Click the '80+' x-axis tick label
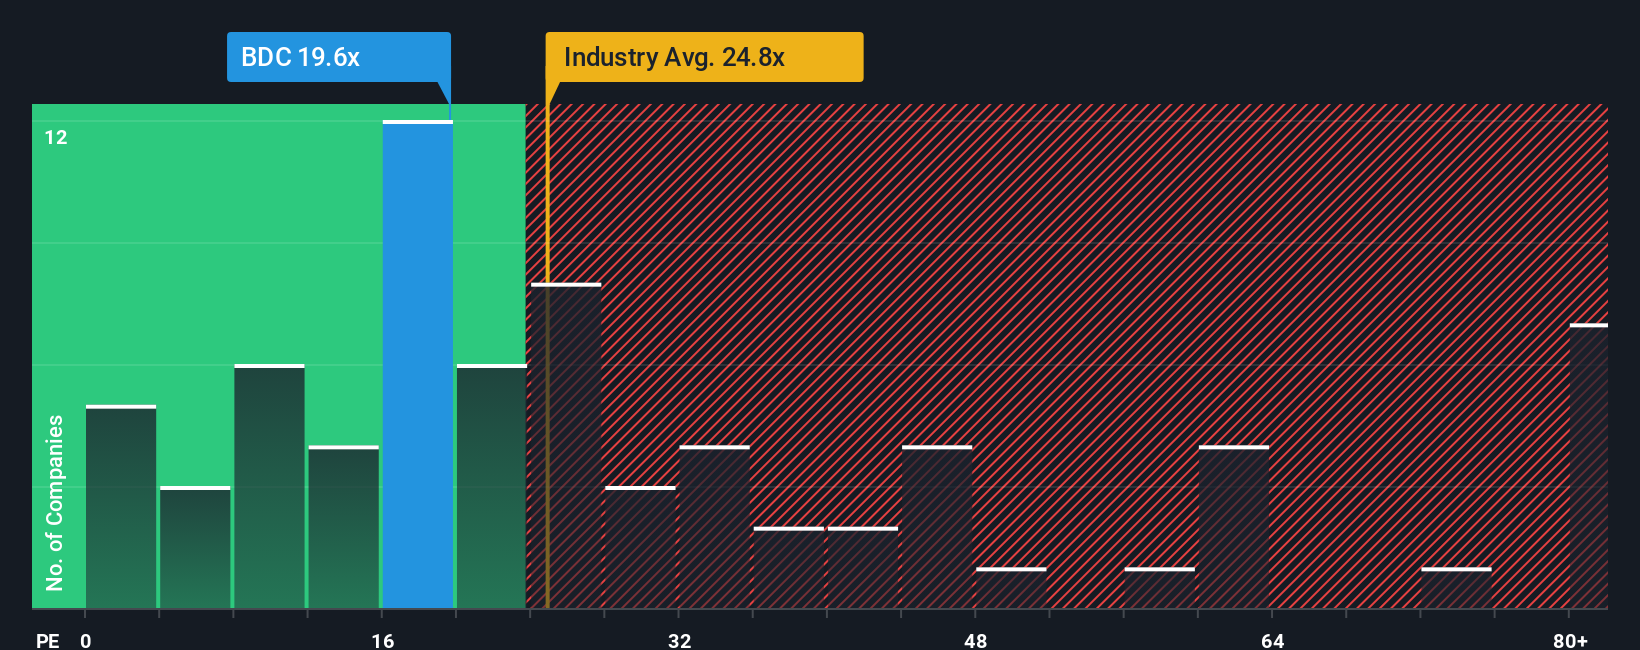Image resolution: width=1640 pixels, height=650 pixels. (1570, 640)
